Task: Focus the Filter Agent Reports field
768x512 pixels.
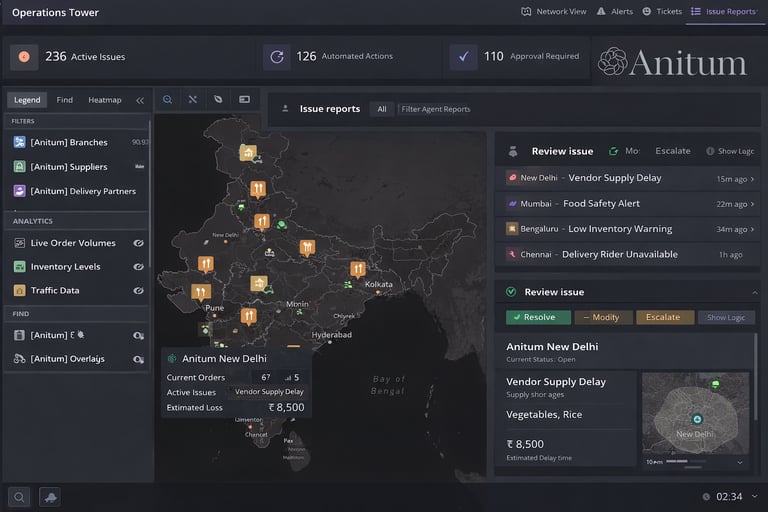Action: (435, 109)
